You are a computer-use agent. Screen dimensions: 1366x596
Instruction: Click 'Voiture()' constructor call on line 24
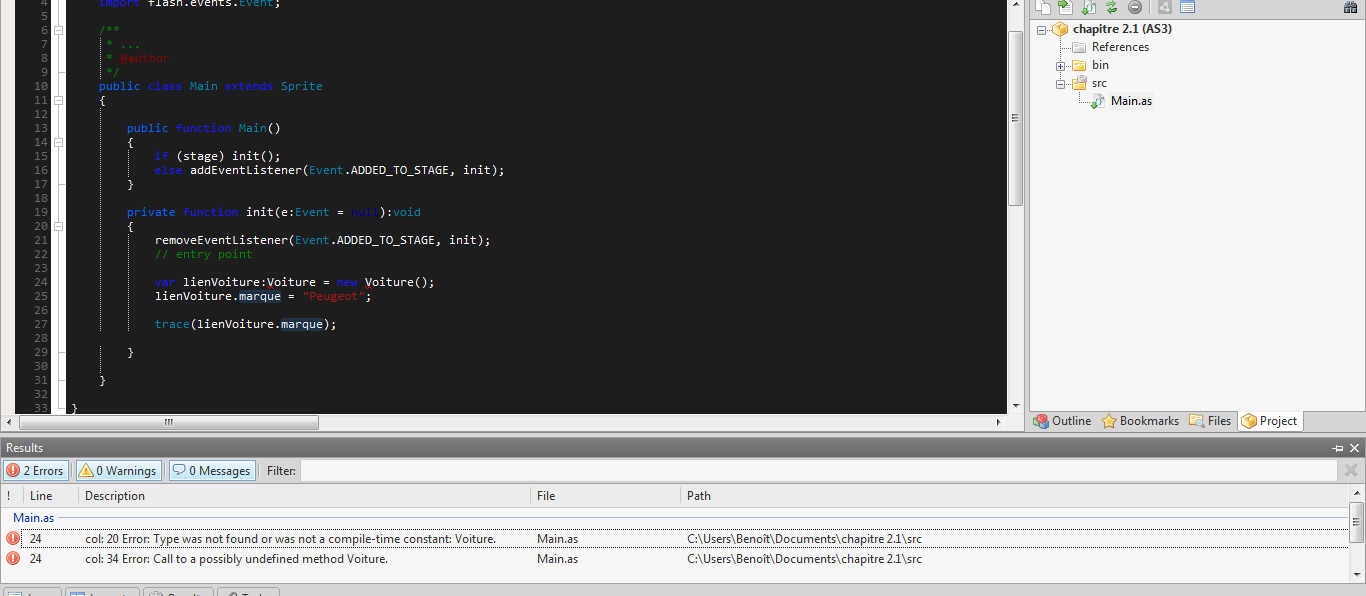[396, 282]
